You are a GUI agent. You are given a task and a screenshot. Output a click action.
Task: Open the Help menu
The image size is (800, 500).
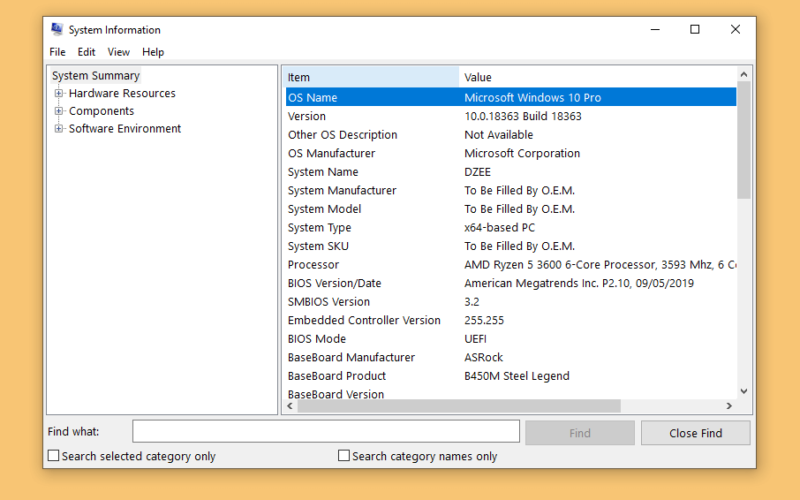pyautogui.click(x=153, y=52)
